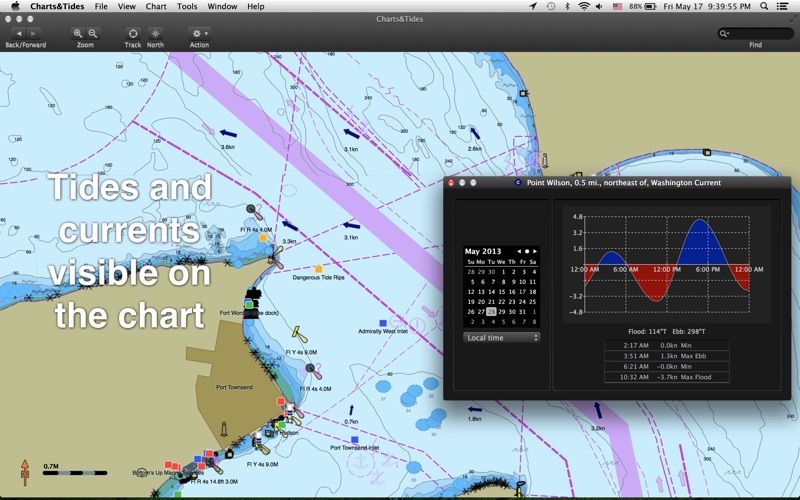Screen dimensions: 800x500
Task: Click the 3:51 AM Max Ebb row
Action: 666,356
